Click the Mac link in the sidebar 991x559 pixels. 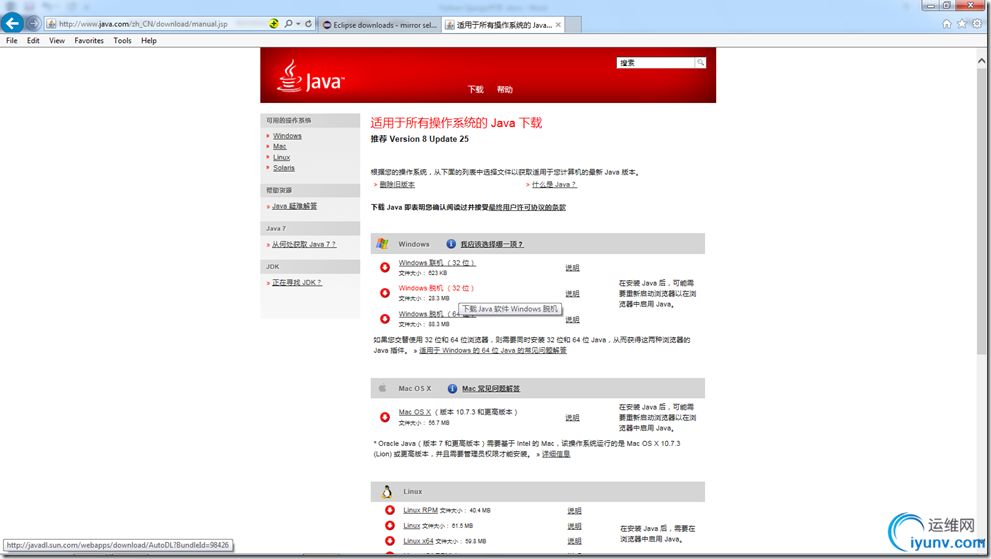280,146
